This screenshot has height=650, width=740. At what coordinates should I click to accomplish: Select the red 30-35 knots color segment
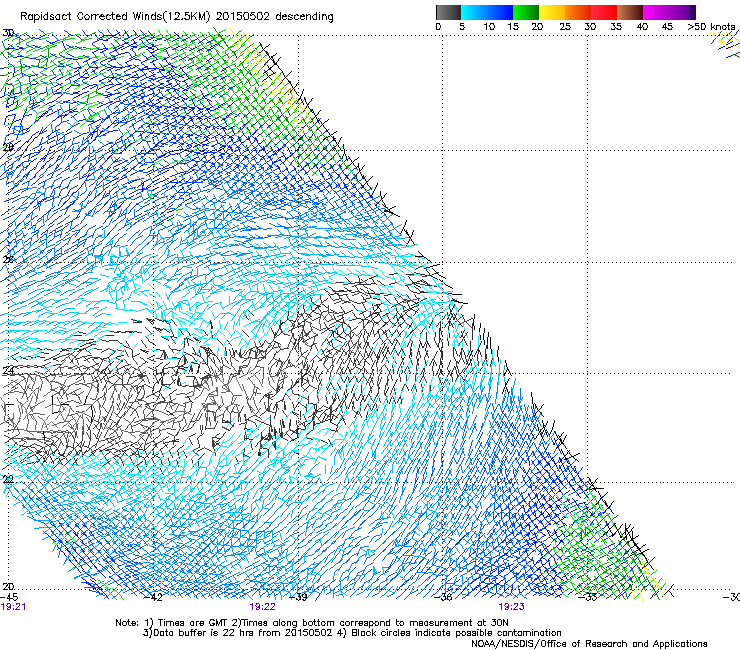[x=604, y=12]
